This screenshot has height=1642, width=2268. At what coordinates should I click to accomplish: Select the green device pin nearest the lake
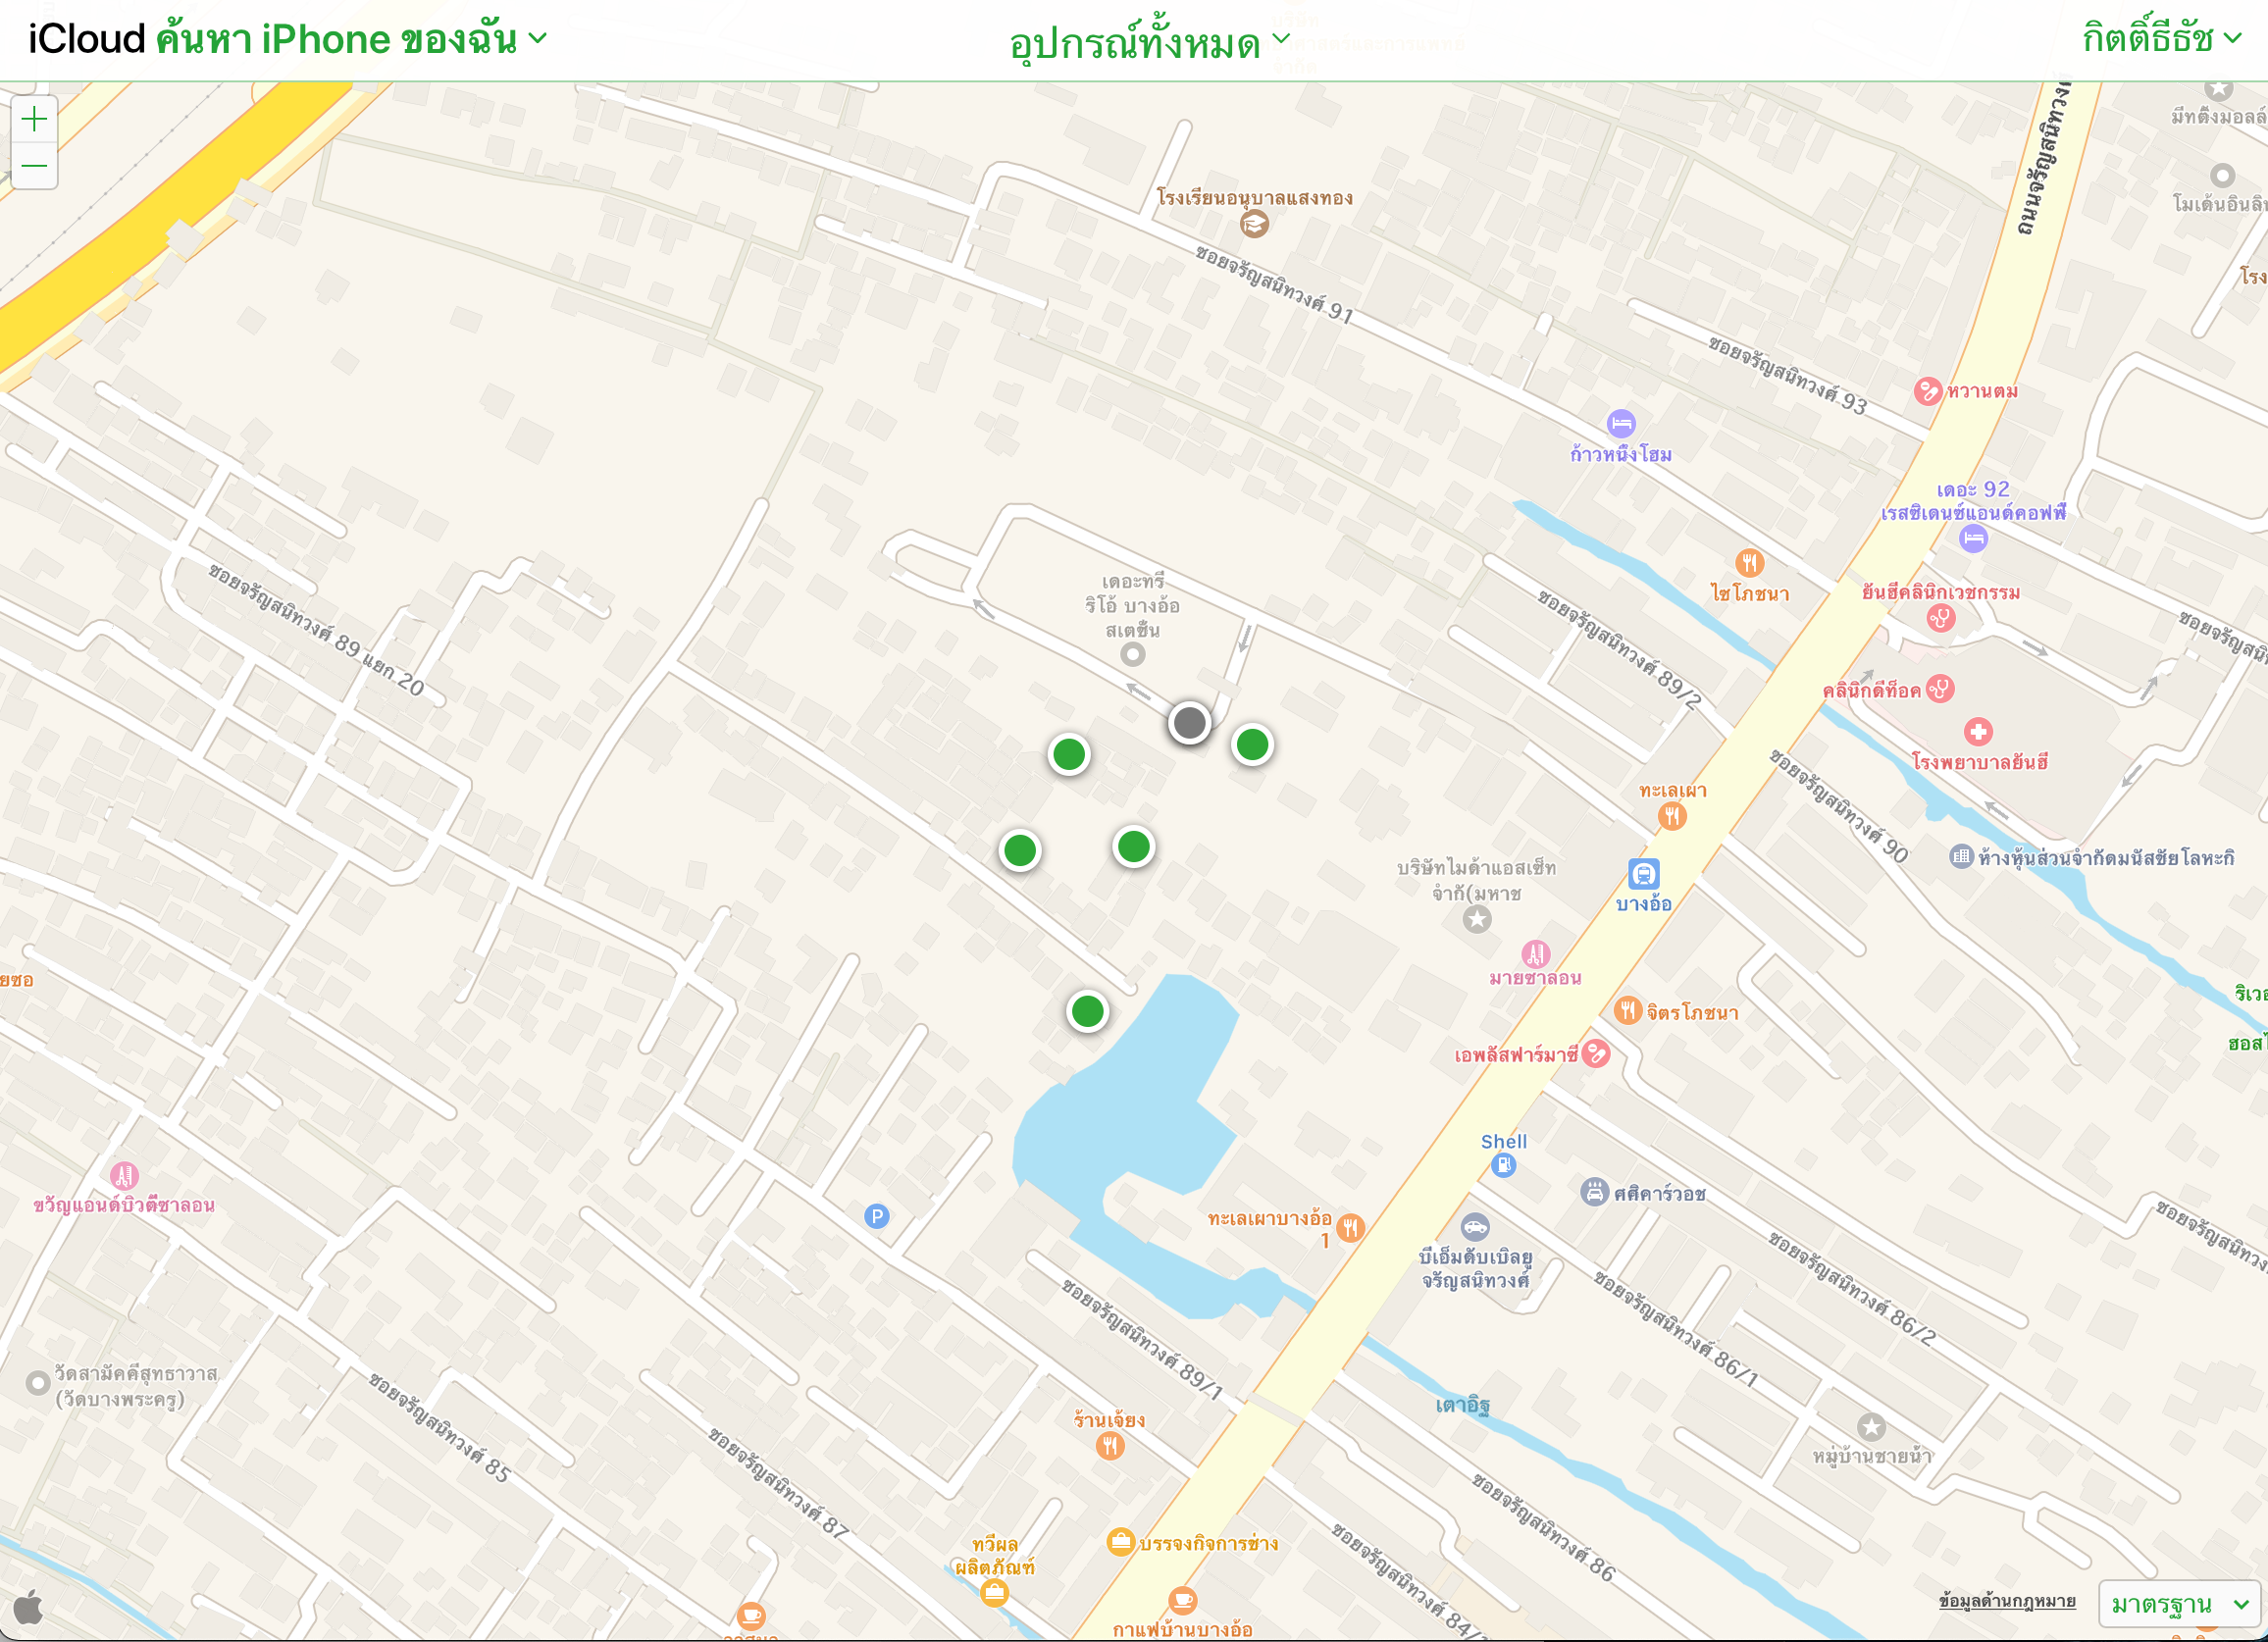click(1087, 1011)
